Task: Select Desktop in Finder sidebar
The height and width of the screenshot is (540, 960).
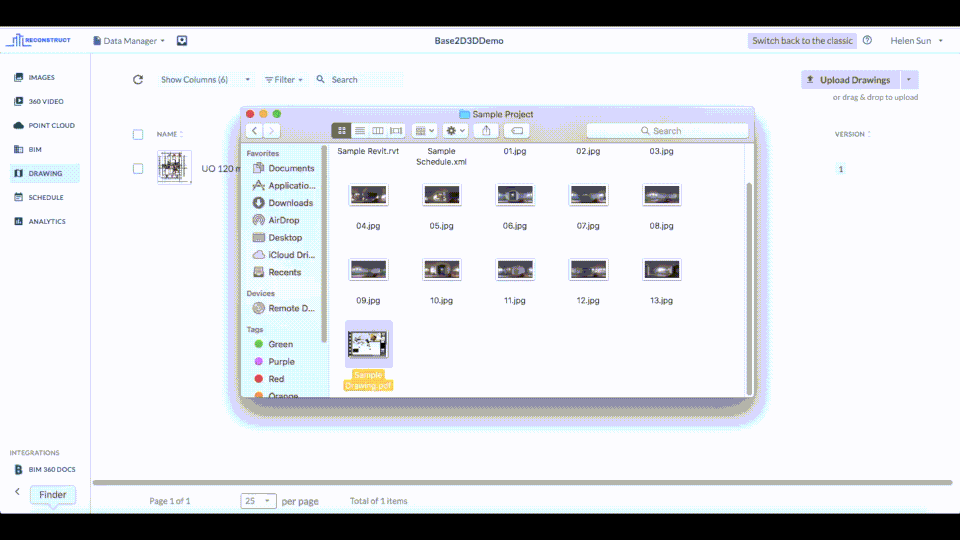Action: tap(278, 238)
